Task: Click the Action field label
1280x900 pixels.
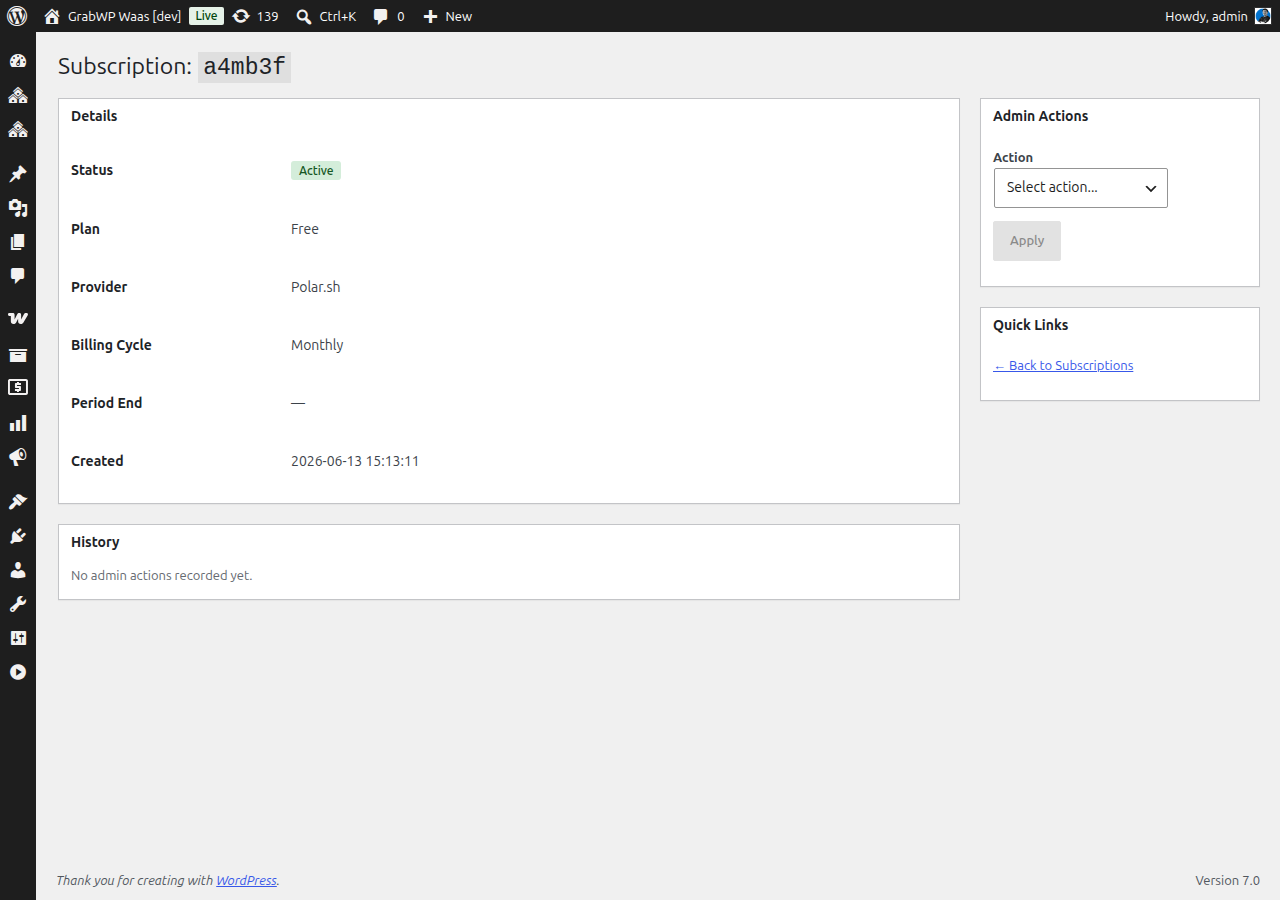Action: point(1013,158)
